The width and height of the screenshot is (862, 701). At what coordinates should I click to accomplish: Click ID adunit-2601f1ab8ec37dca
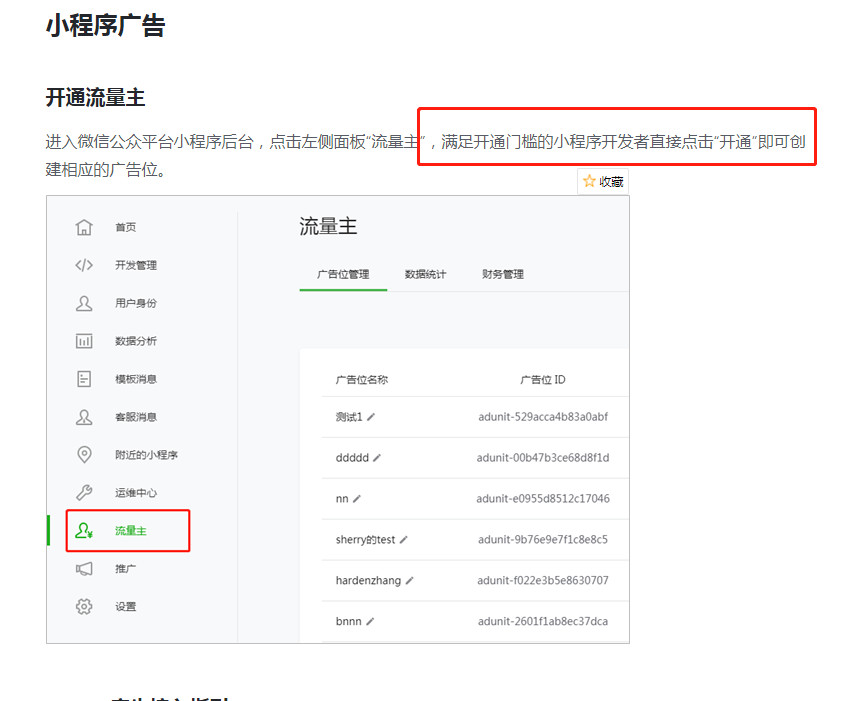pos(543,621)
